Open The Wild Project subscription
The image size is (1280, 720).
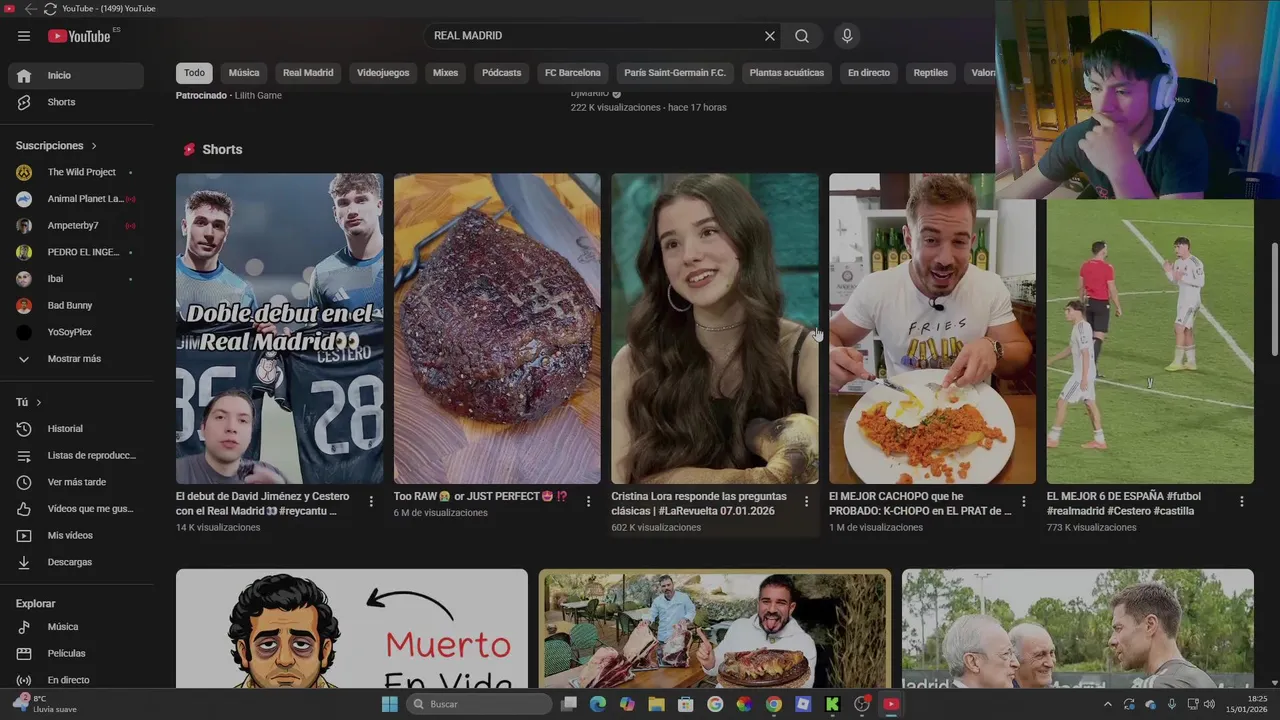[76, 172]
